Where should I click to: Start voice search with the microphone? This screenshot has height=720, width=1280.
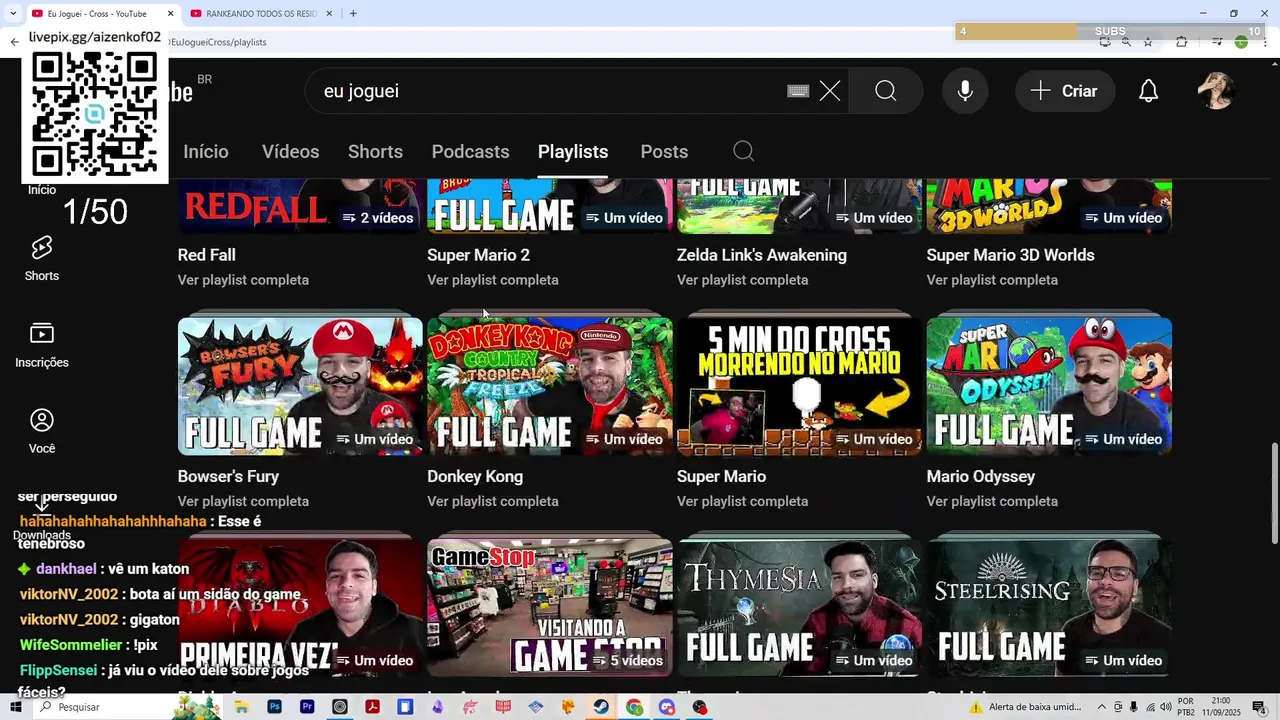click(x=965, y=91)
